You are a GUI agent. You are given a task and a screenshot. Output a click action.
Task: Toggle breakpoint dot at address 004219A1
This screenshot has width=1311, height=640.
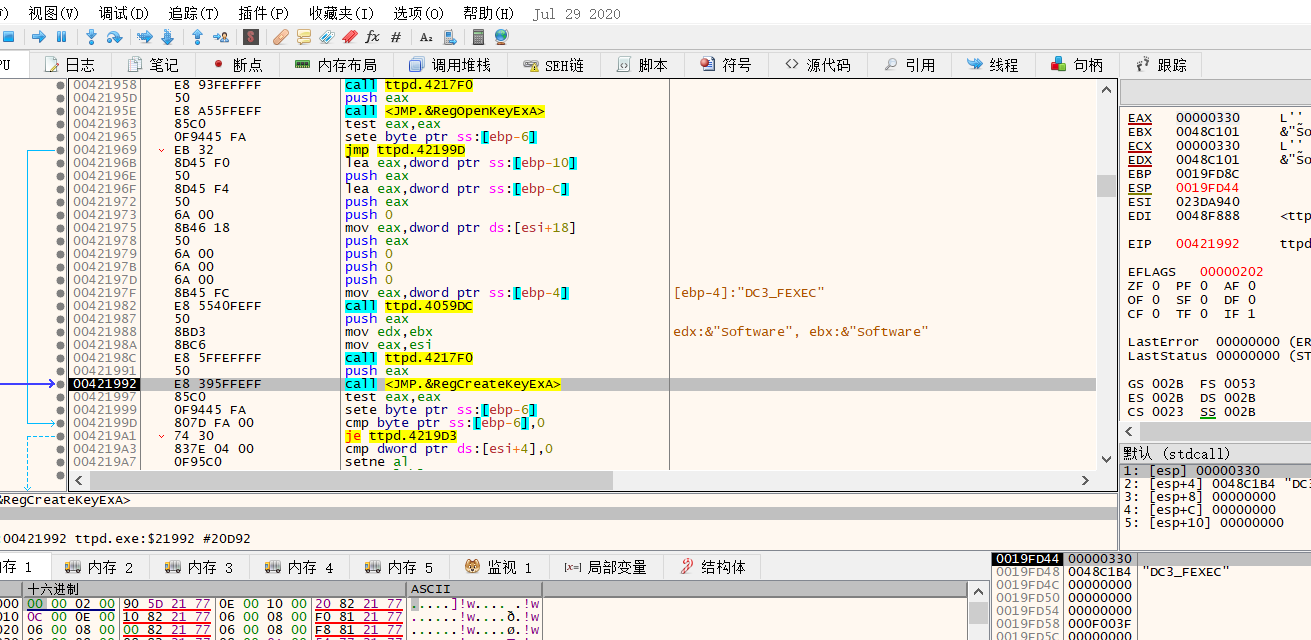tap(61, 436)
